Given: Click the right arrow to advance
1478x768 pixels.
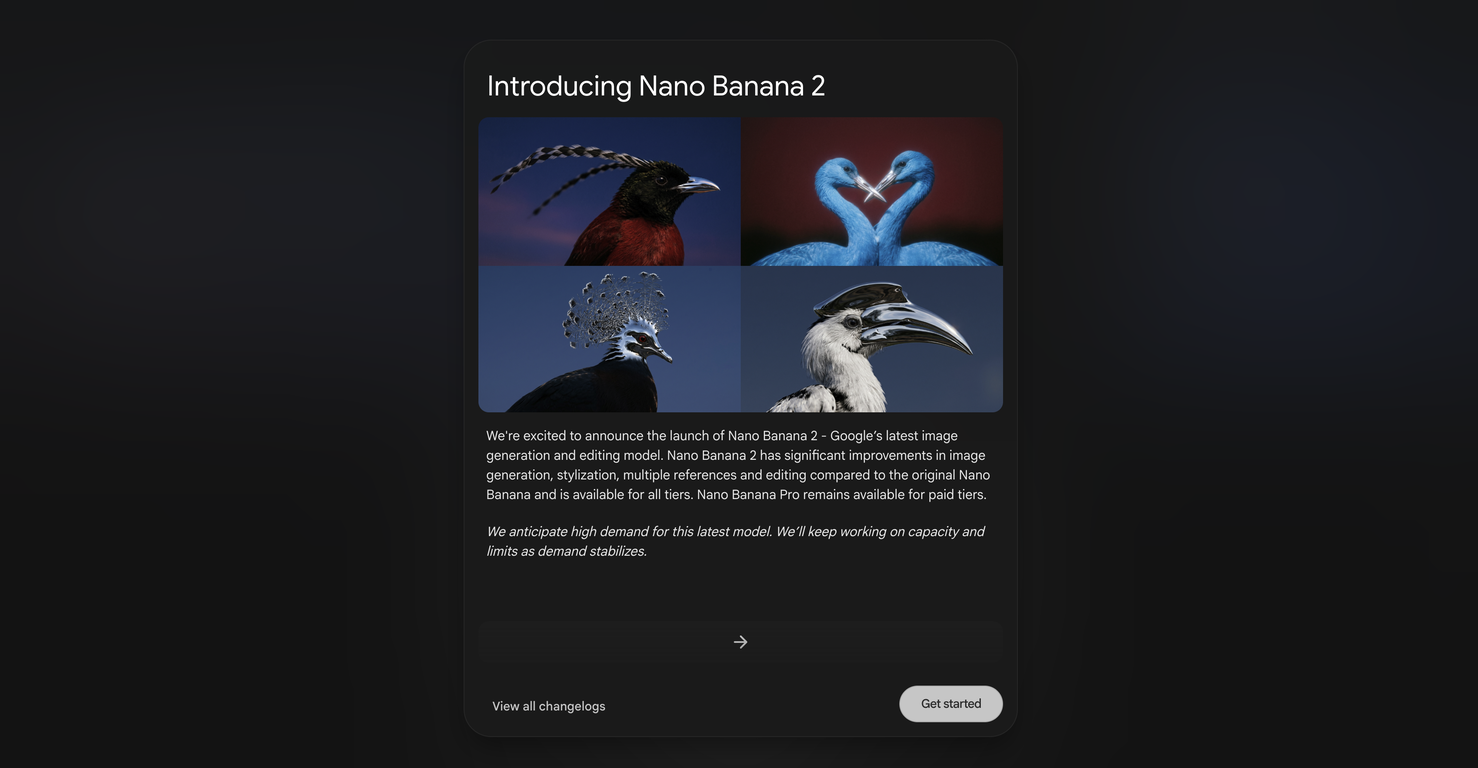Looking at the screenshot, I should click(x=740, y=642).
